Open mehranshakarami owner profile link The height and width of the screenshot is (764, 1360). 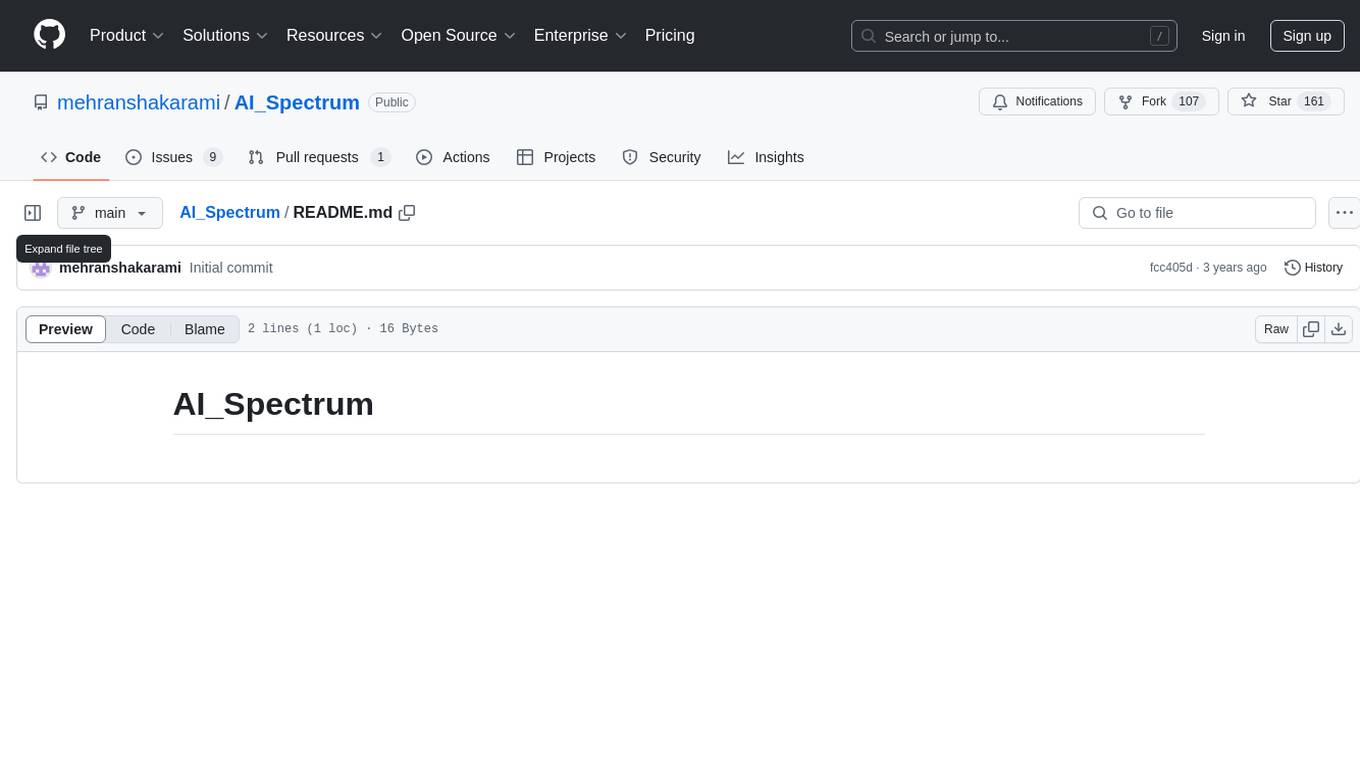138,102
